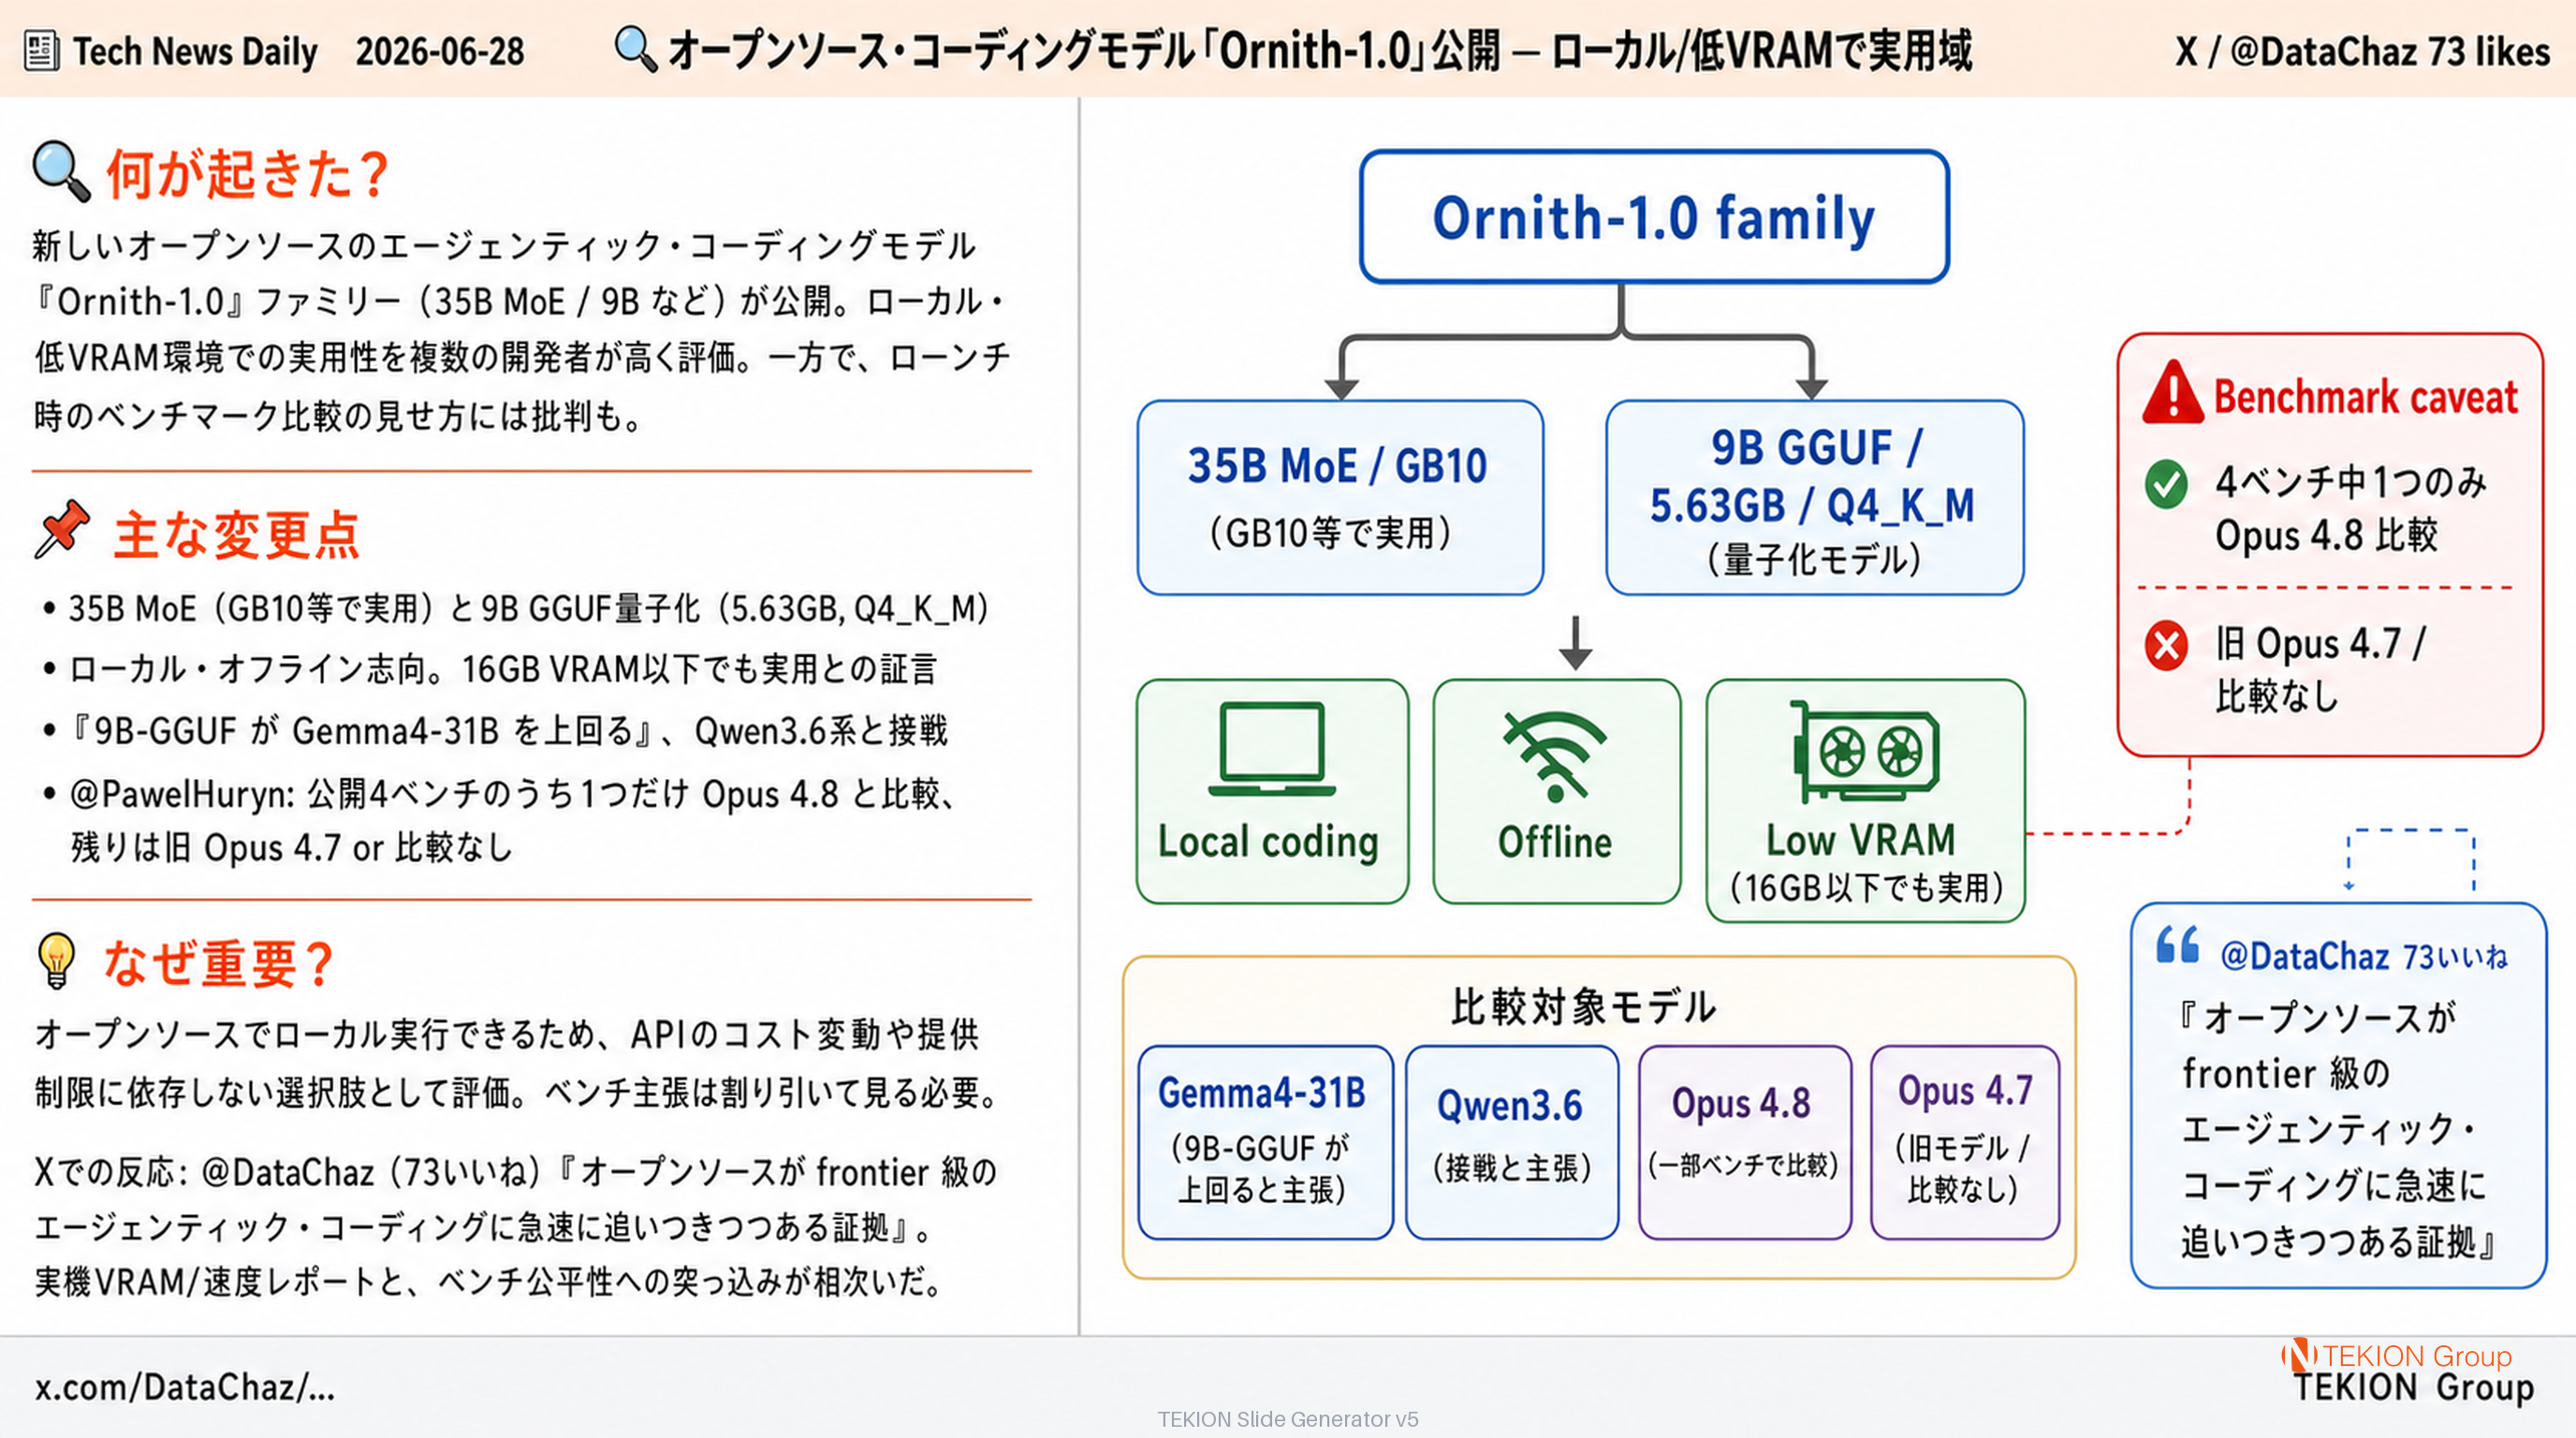Select the 9B GGUF / 5.63GB / Q4_K_M box
The image size is (2576, 1438).
pyautogui.click(x=1814, y=498)
